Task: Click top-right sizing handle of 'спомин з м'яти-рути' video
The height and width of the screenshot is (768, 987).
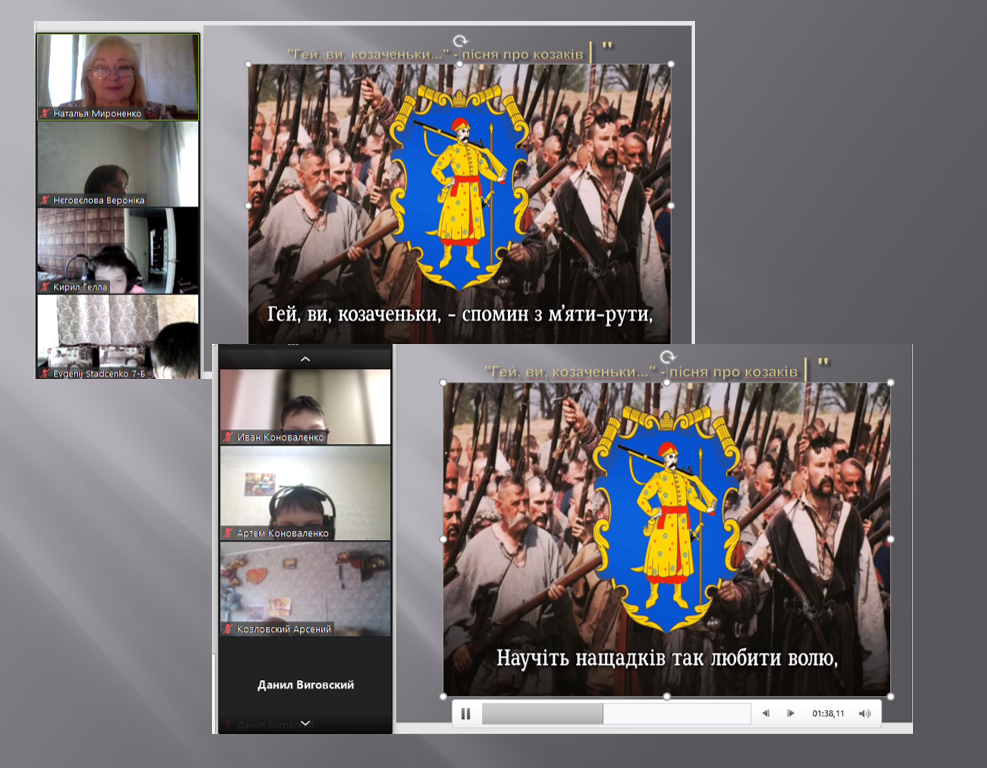Action: click(x=671, y=64)
